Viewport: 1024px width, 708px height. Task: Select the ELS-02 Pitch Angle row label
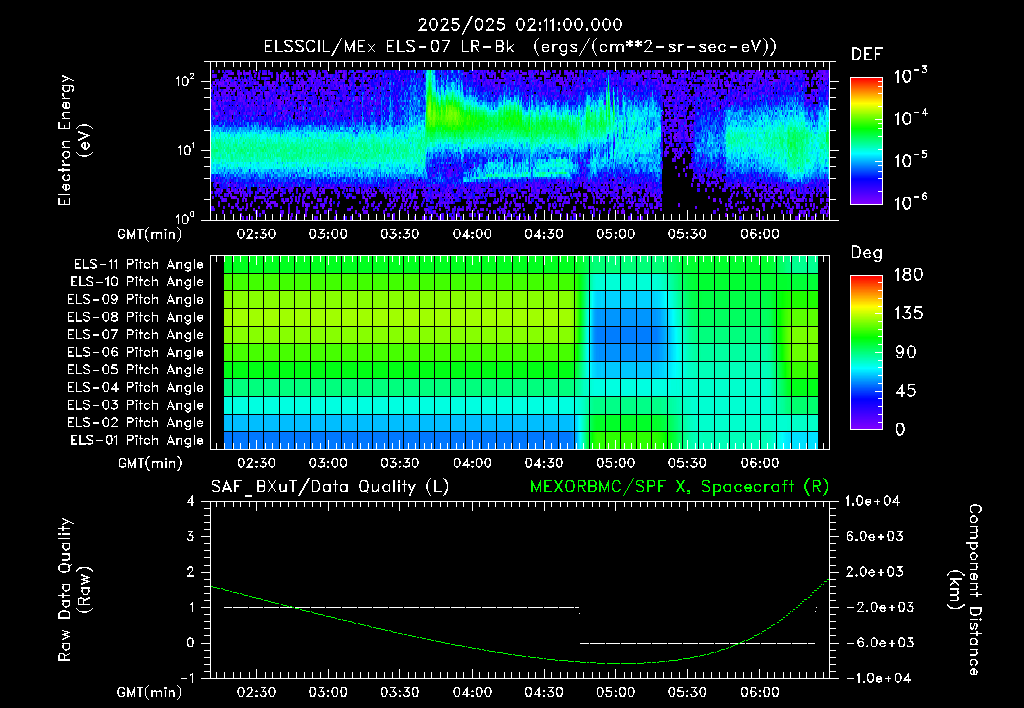tap(136, 423)
